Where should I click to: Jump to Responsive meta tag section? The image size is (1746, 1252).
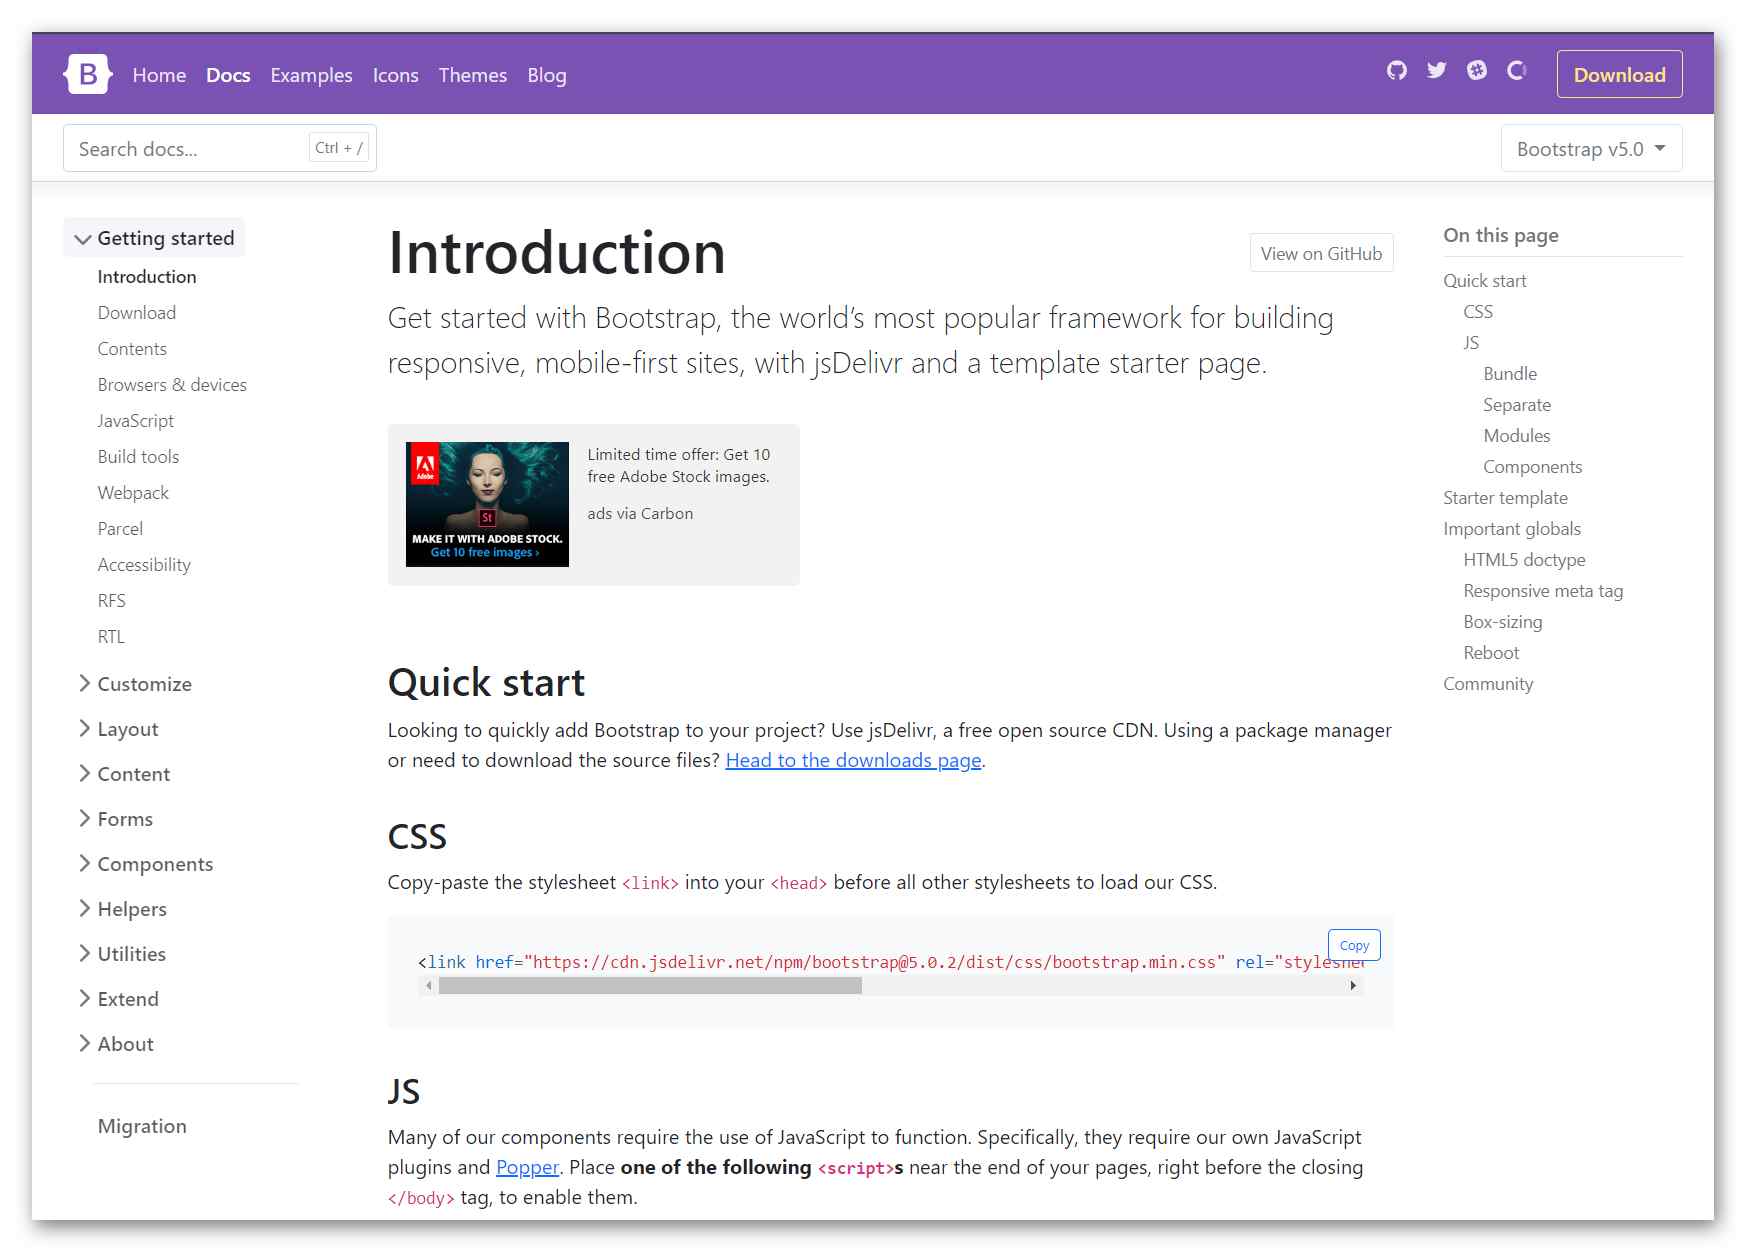1543,590
